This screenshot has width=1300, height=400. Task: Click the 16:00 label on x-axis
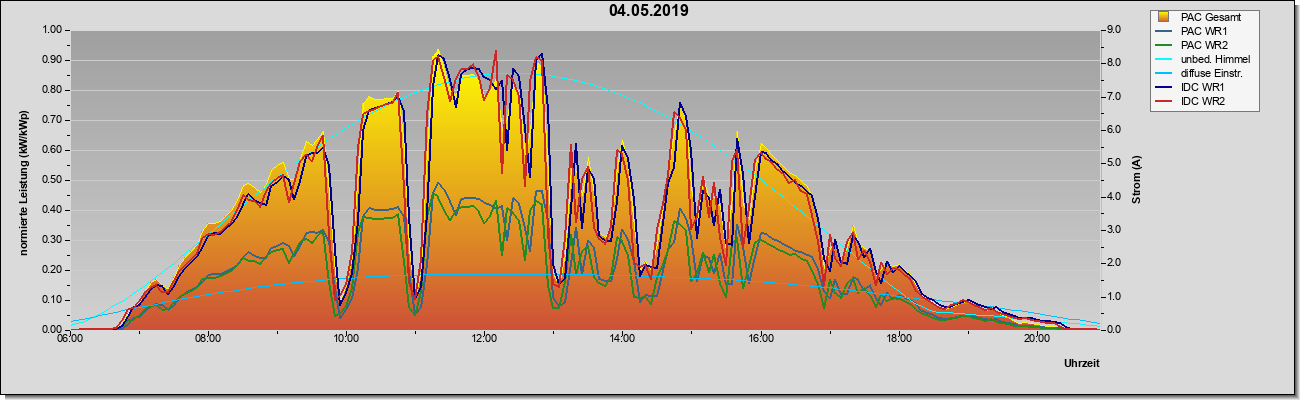click(760, 338)
